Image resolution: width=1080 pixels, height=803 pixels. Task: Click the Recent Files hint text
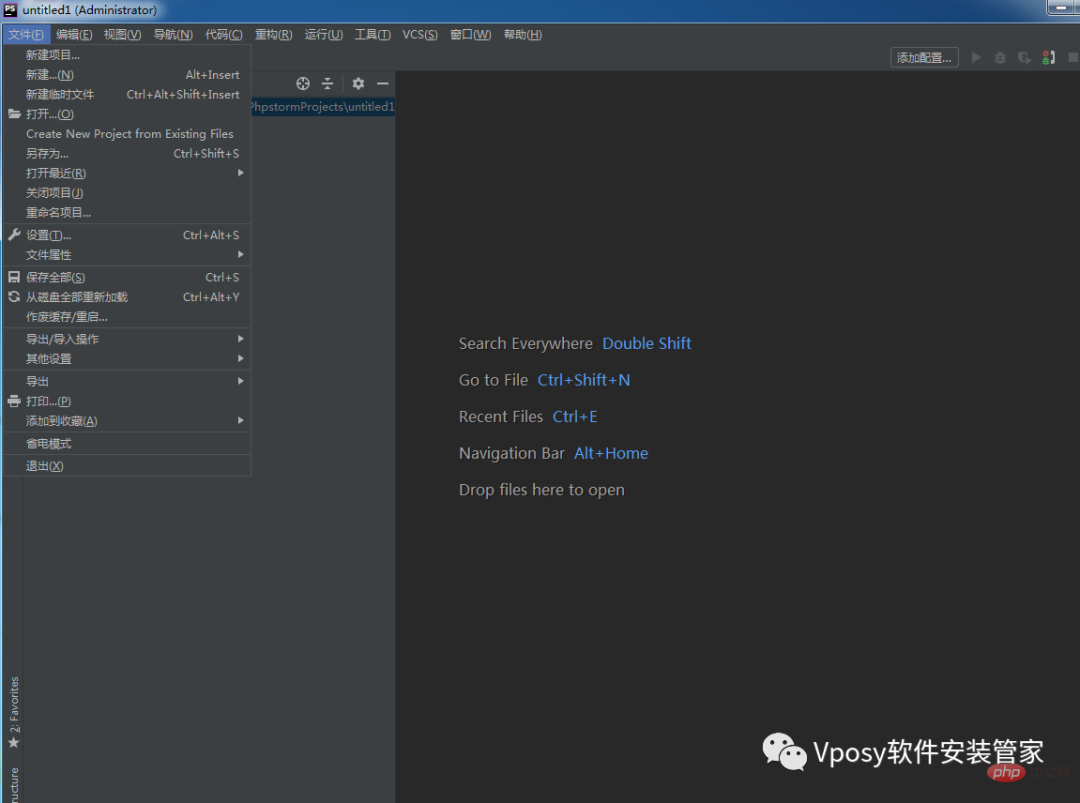click(x=501, y=417)
